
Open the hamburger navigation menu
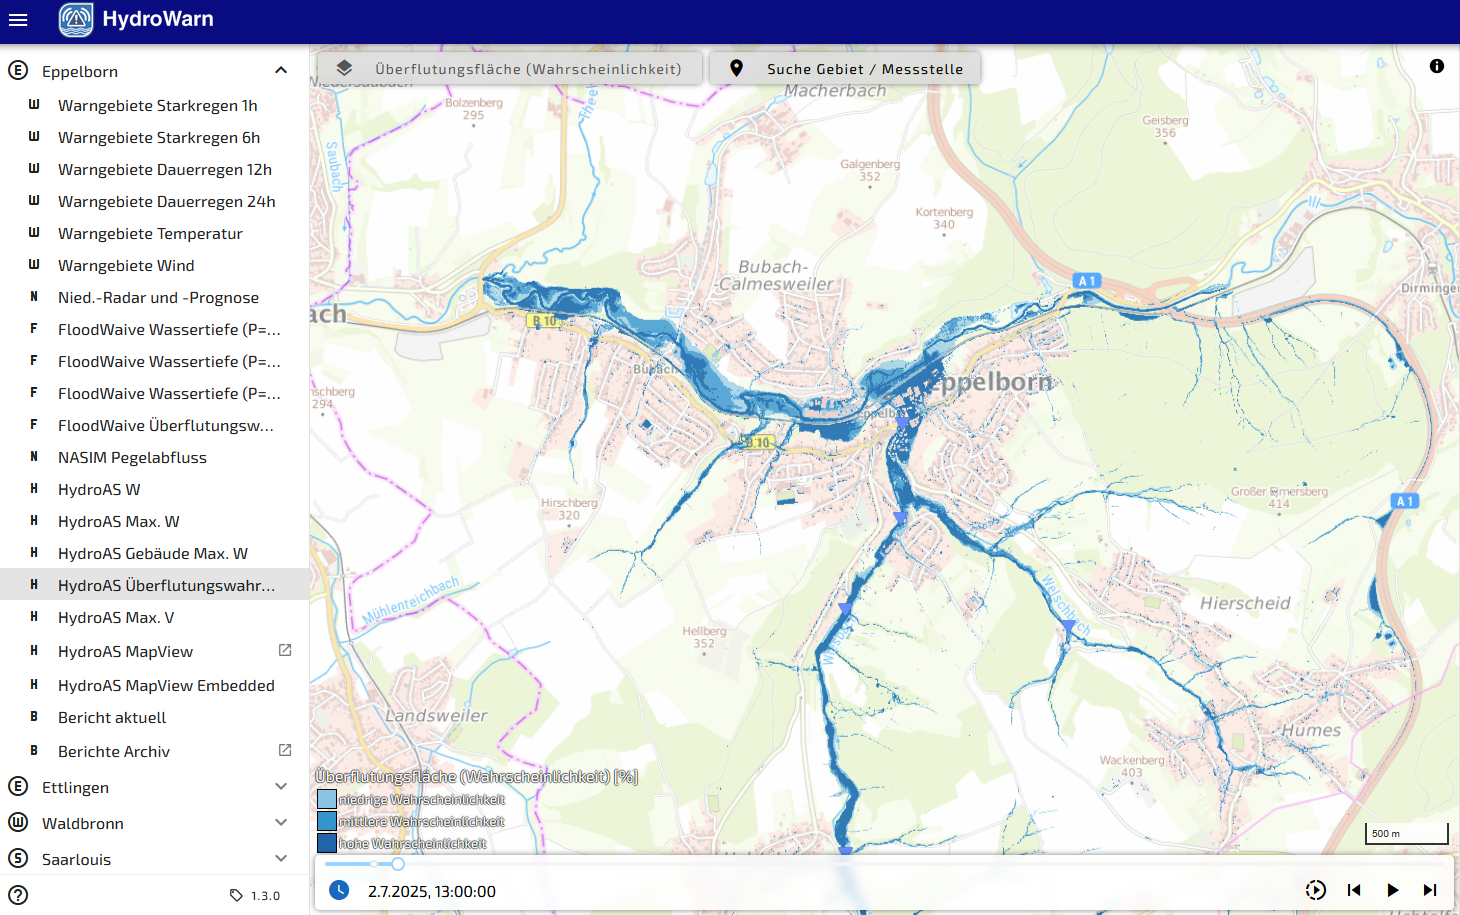(x=18, y=19)
